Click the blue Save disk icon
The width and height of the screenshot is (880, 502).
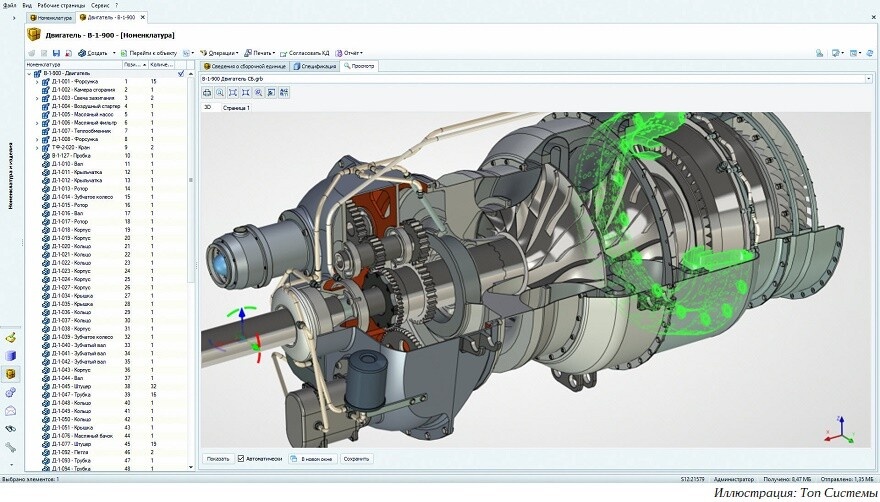[56, 53]
